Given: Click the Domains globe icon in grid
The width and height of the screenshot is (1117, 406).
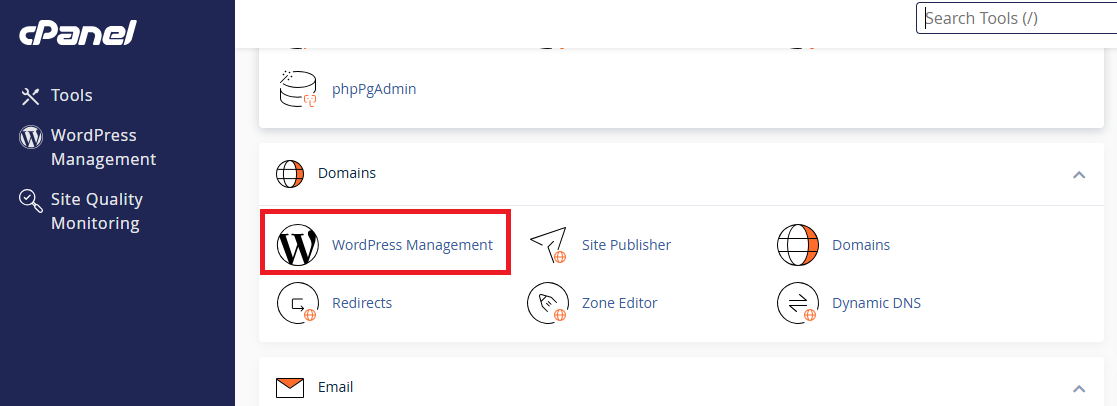Looking at the screenshot, I should (797, 245).
